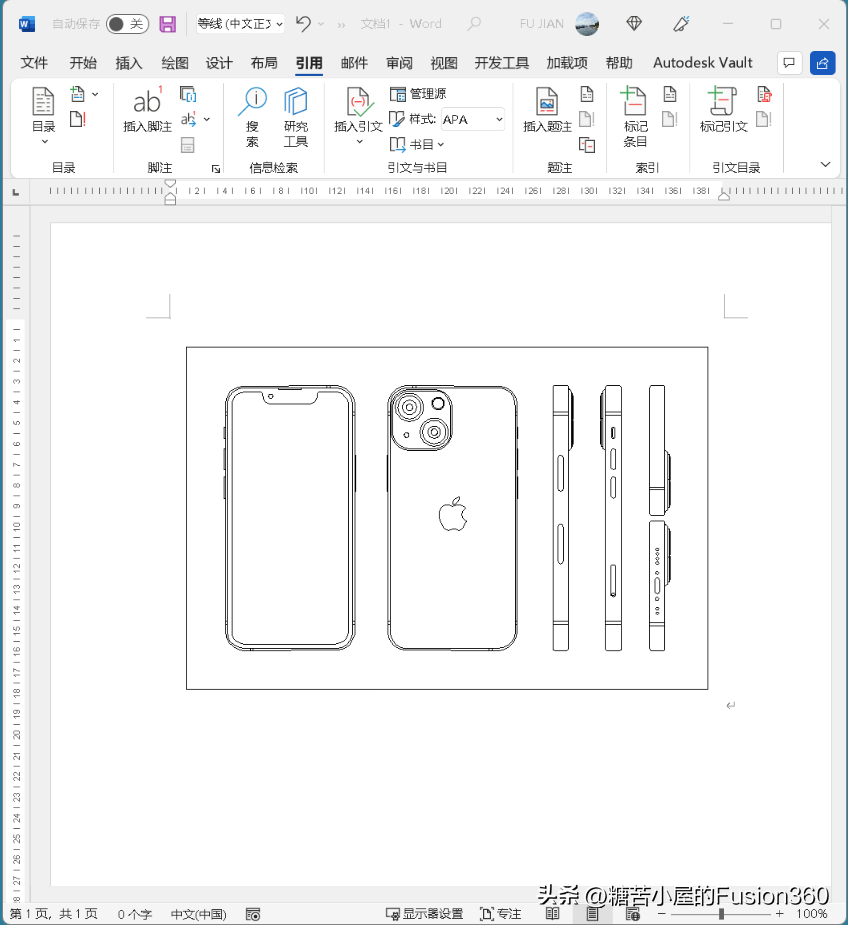The image size is (848, 925).
Task: Switch to the 审阅 Review tab
Action: (x=400, y=63)
